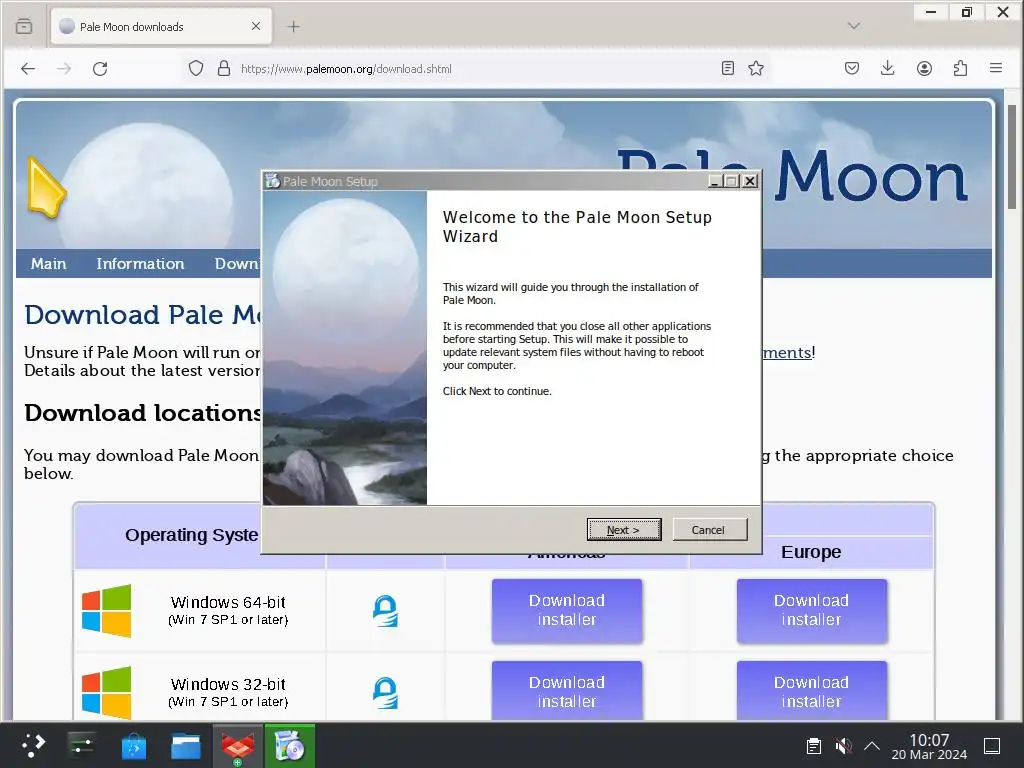Image resolution: width=1024 pixels, height=768 pixels.
Task: Switch to Pale Moon Setup taskbar entry
Action: pos(289,746)
